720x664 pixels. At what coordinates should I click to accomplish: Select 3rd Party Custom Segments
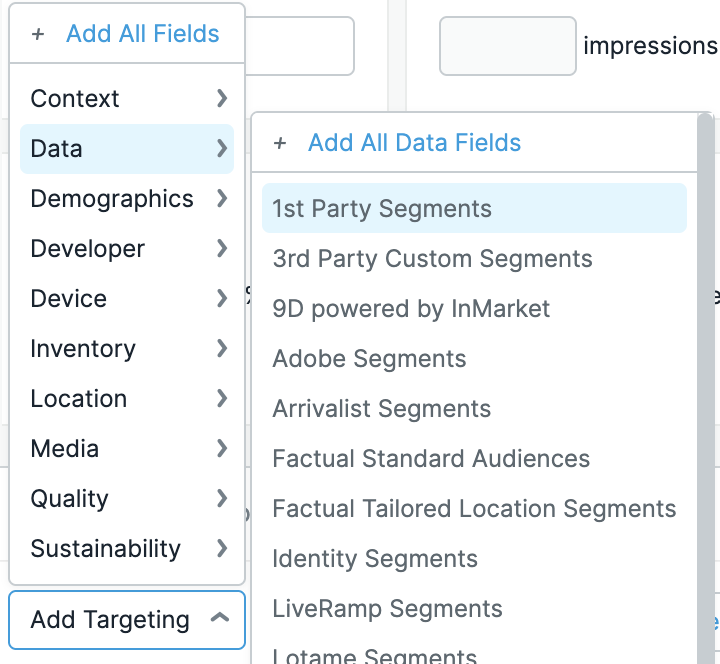pos(432,259)
